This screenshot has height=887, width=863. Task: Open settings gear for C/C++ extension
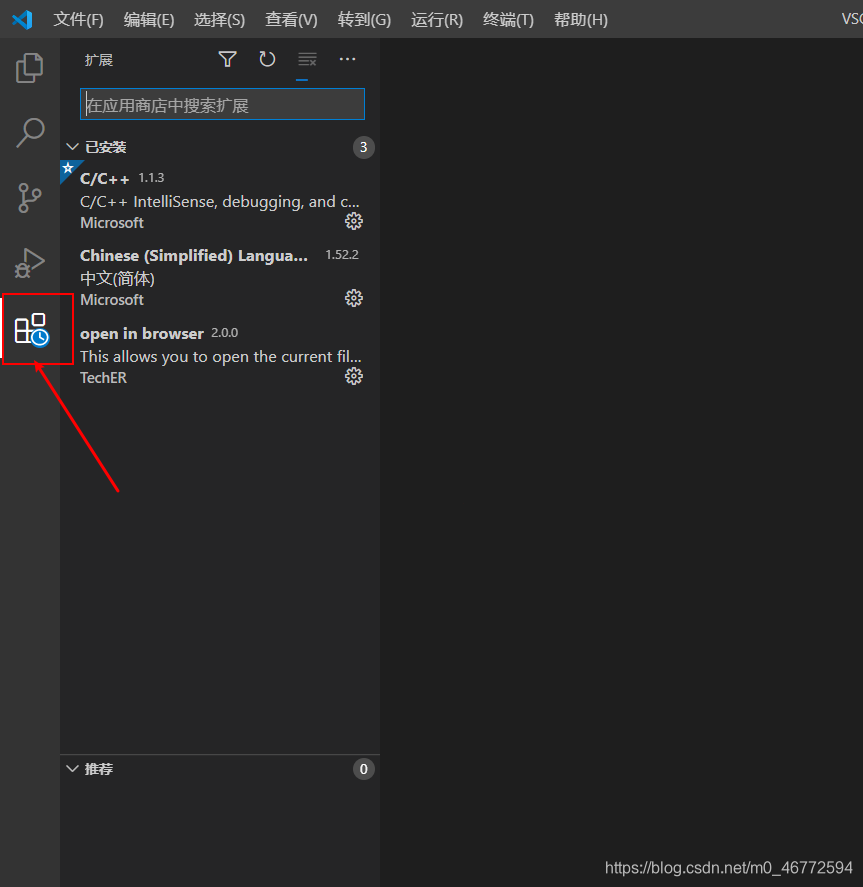click(353, 221)
